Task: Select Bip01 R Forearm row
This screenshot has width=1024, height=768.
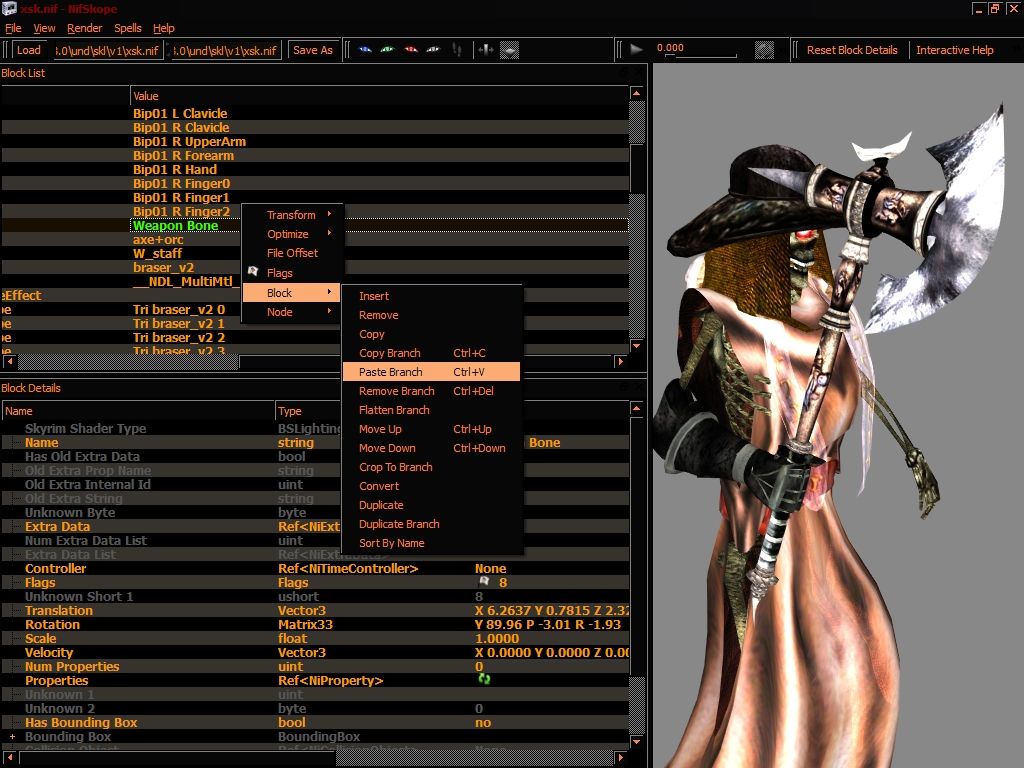Action: 315,155
